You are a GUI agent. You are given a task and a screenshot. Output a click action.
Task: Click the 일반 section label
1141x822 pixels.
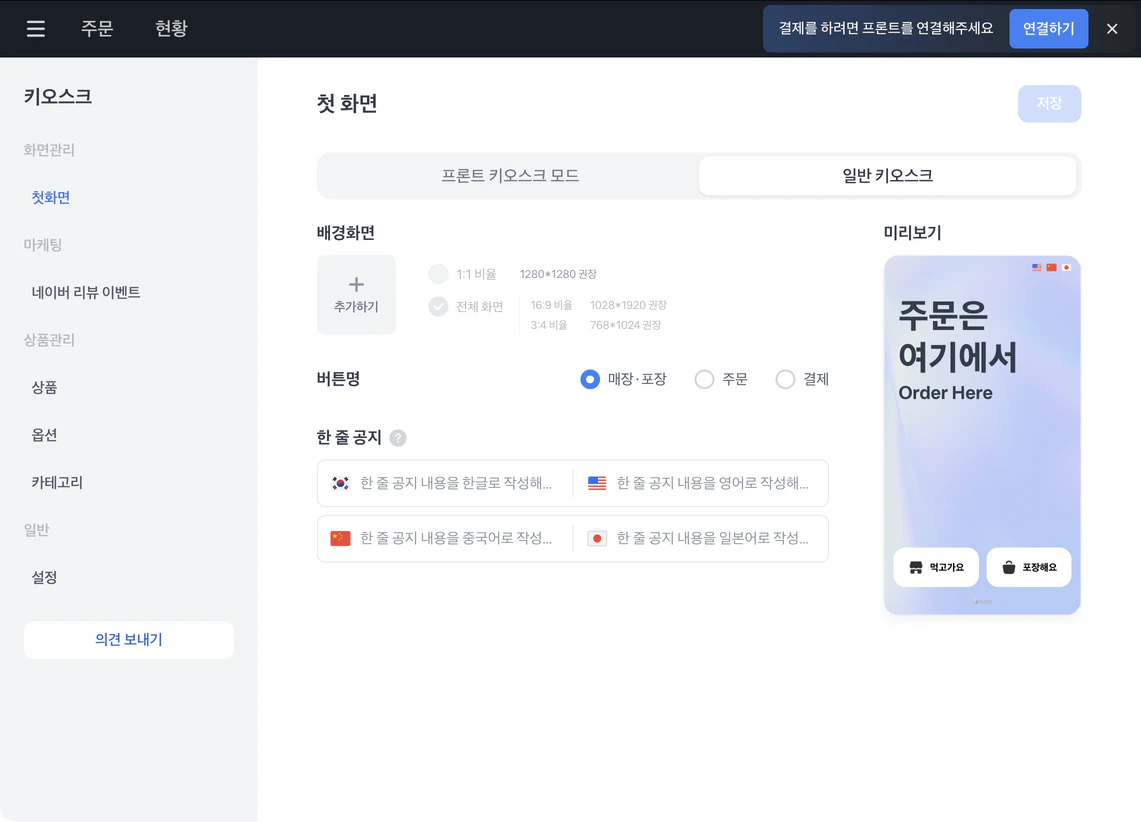click(36, 530)
